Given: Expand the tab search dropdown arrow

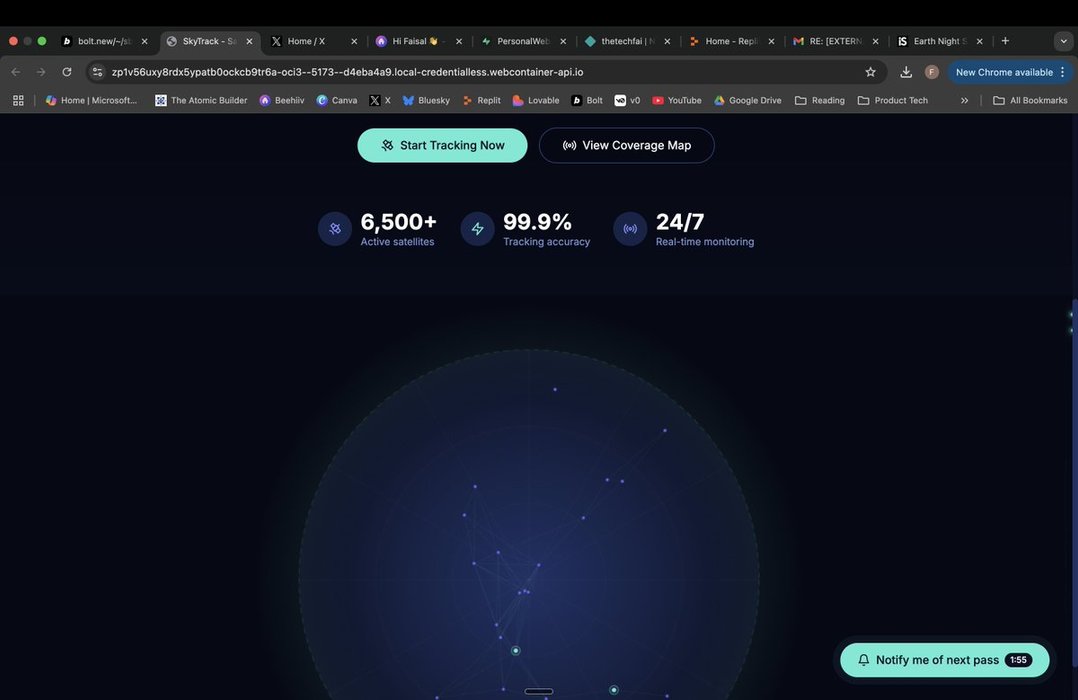Looking at the screenshot, I should [x=1064, y=41].
